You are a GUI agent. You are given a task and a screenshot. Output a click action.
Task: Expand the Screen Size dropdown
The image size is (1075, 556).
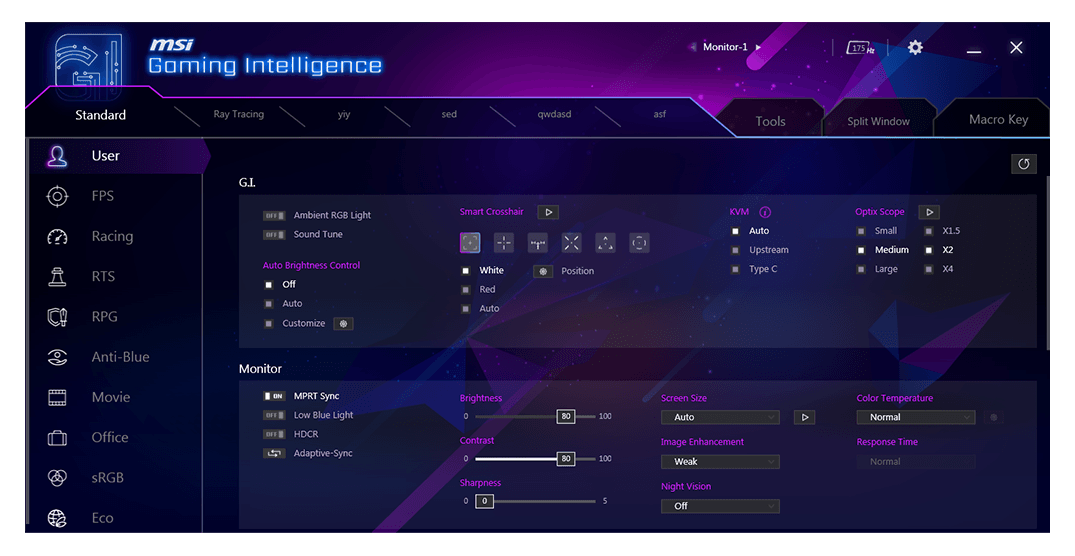click(x=720, y=417)
